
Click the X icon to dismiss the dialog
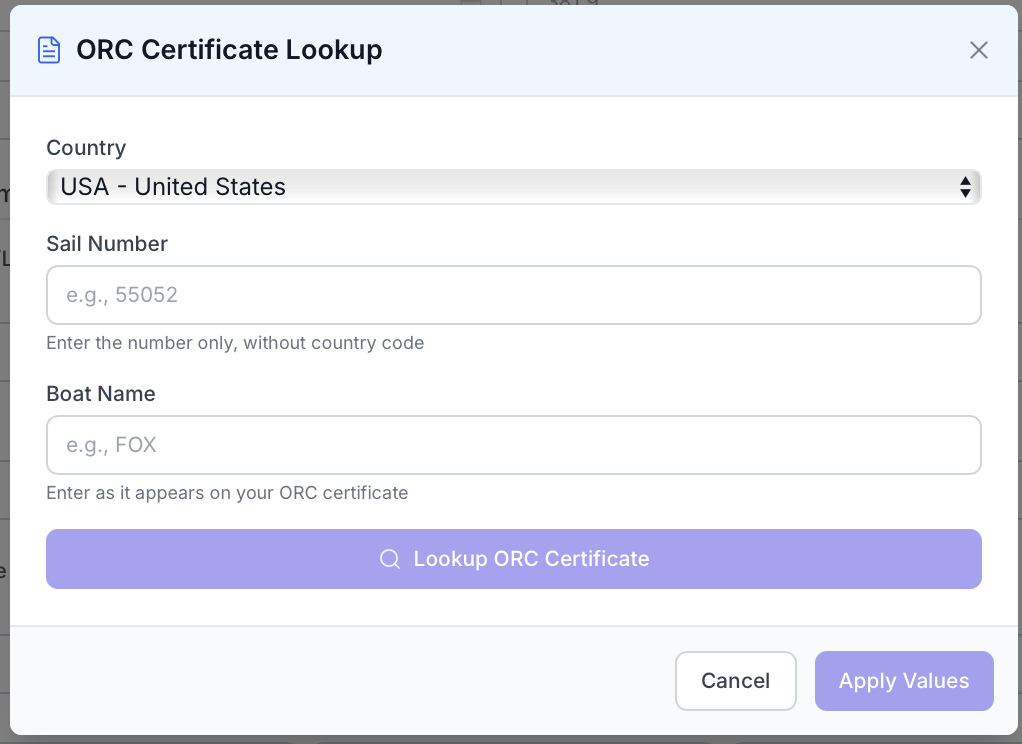978,49
